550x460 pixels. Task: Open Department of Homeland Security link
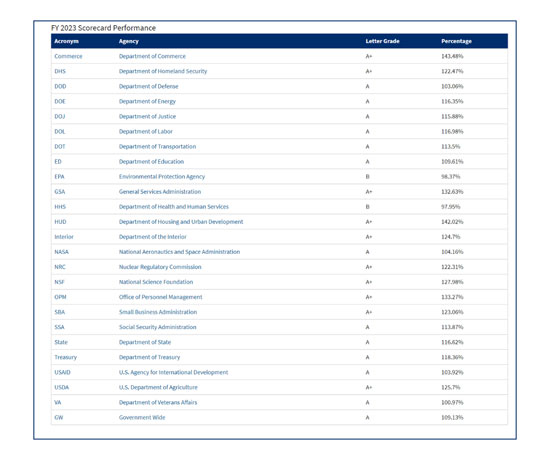[x=163, y=71]
